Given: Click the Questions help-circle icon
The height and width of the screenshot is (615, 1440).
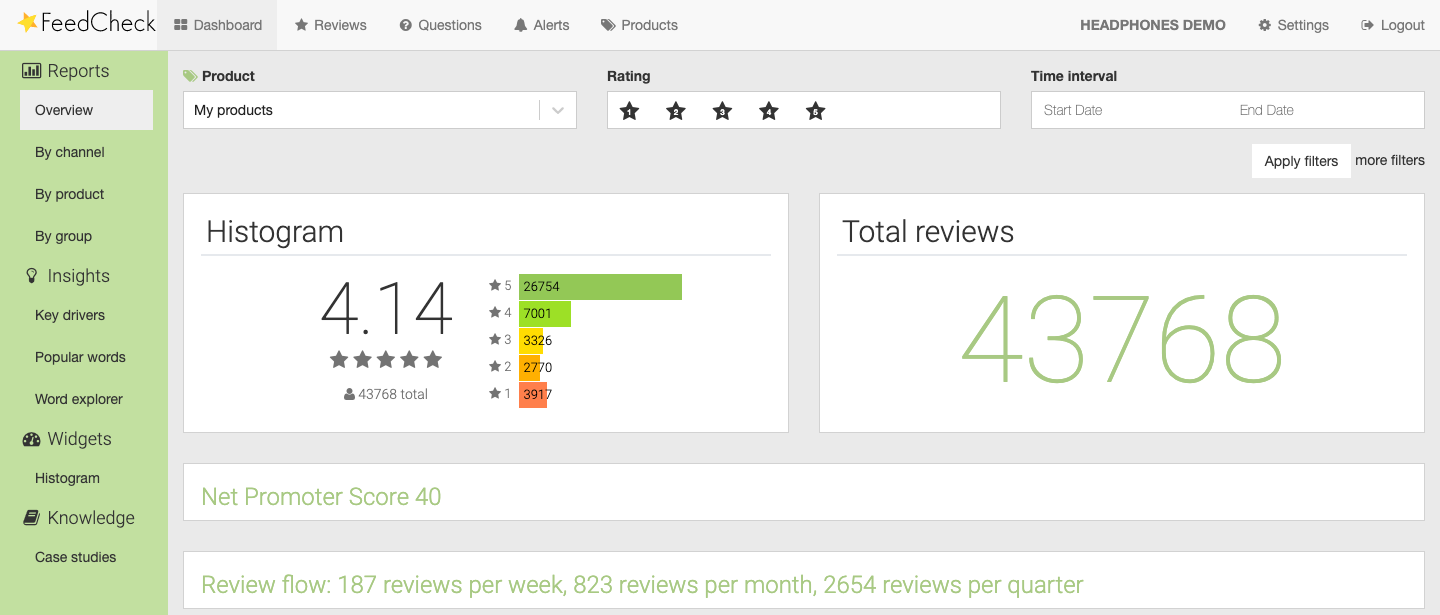Looking at the screenshot, I should (406, 25).
